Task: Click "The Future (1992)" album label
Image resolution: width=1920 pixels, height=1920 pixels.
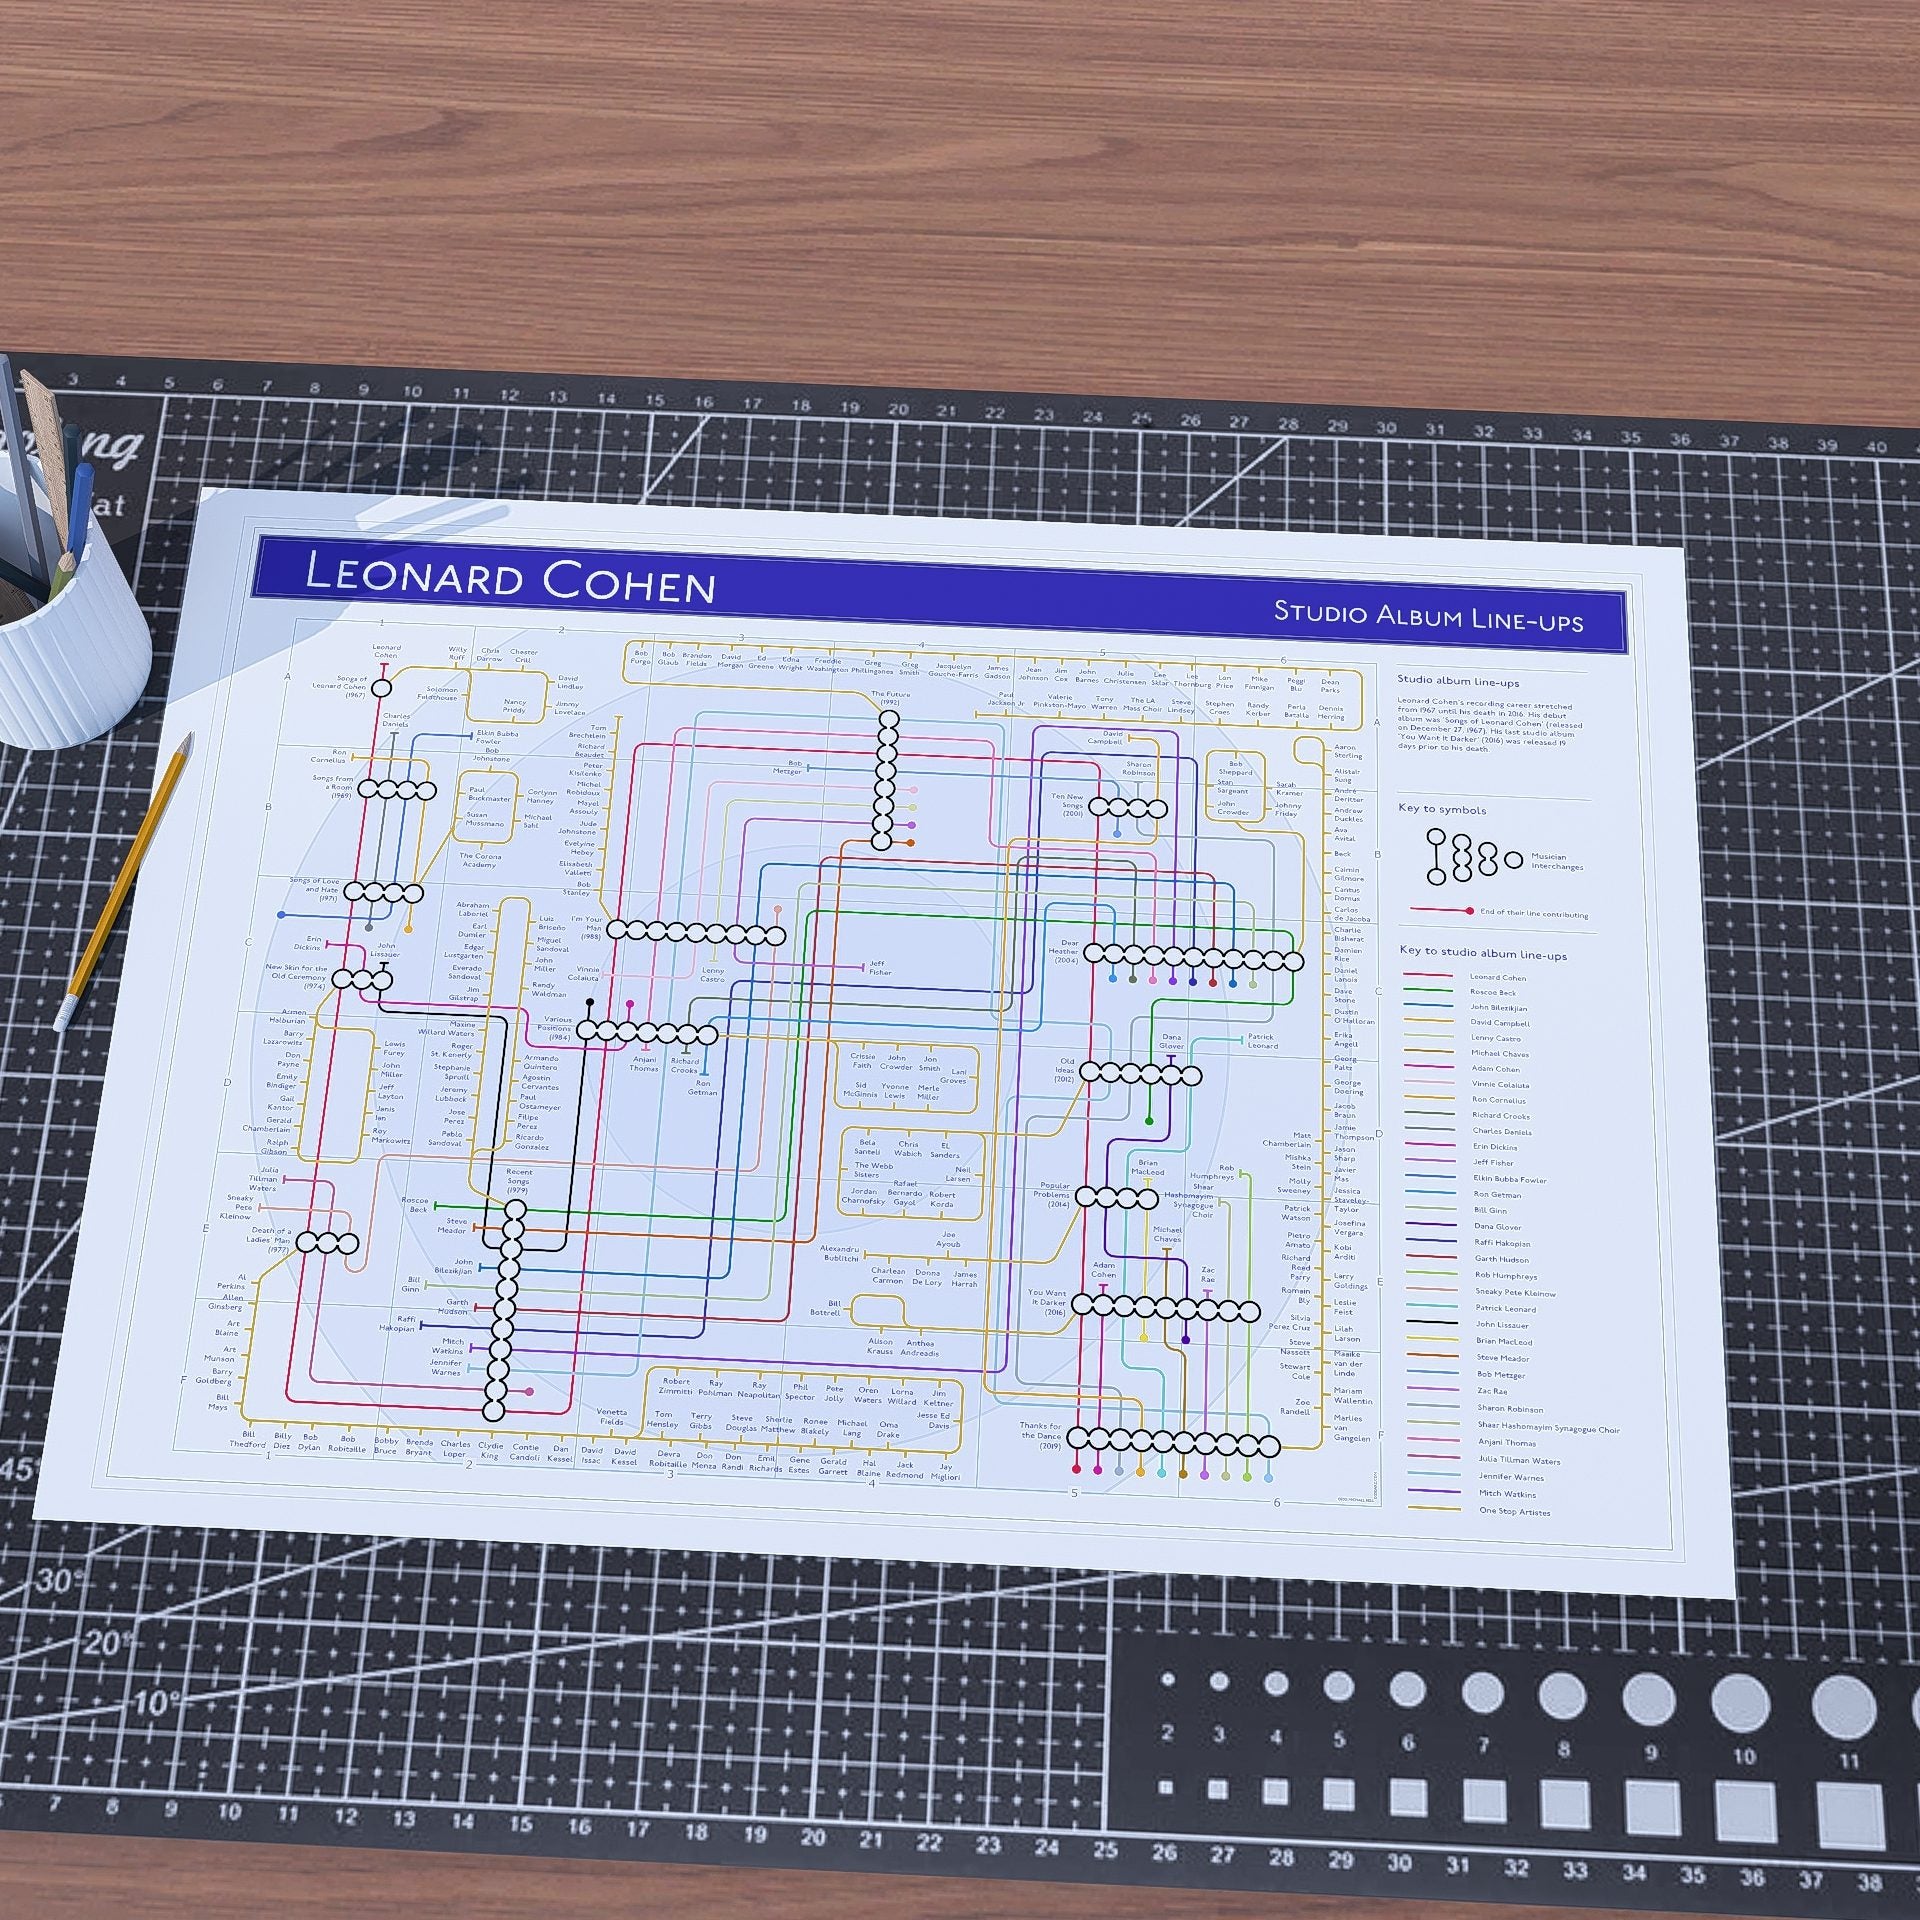Action: click(890, 698)
